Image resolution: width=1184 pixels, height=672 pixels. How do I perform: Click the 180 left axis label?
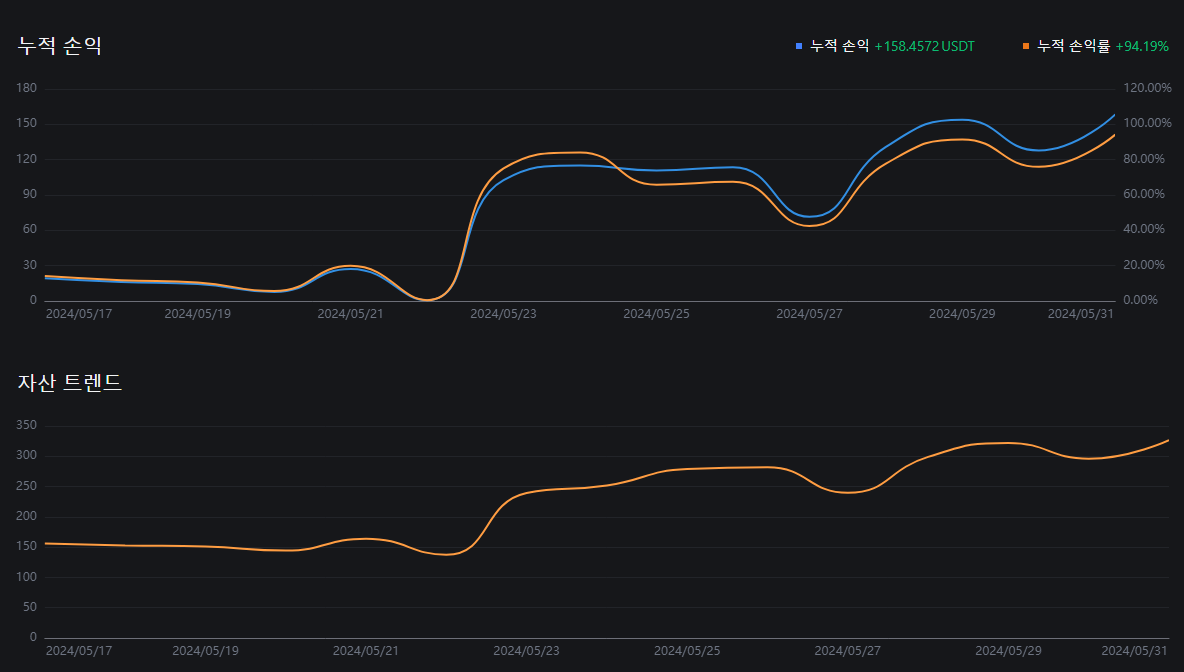[27, 88]
